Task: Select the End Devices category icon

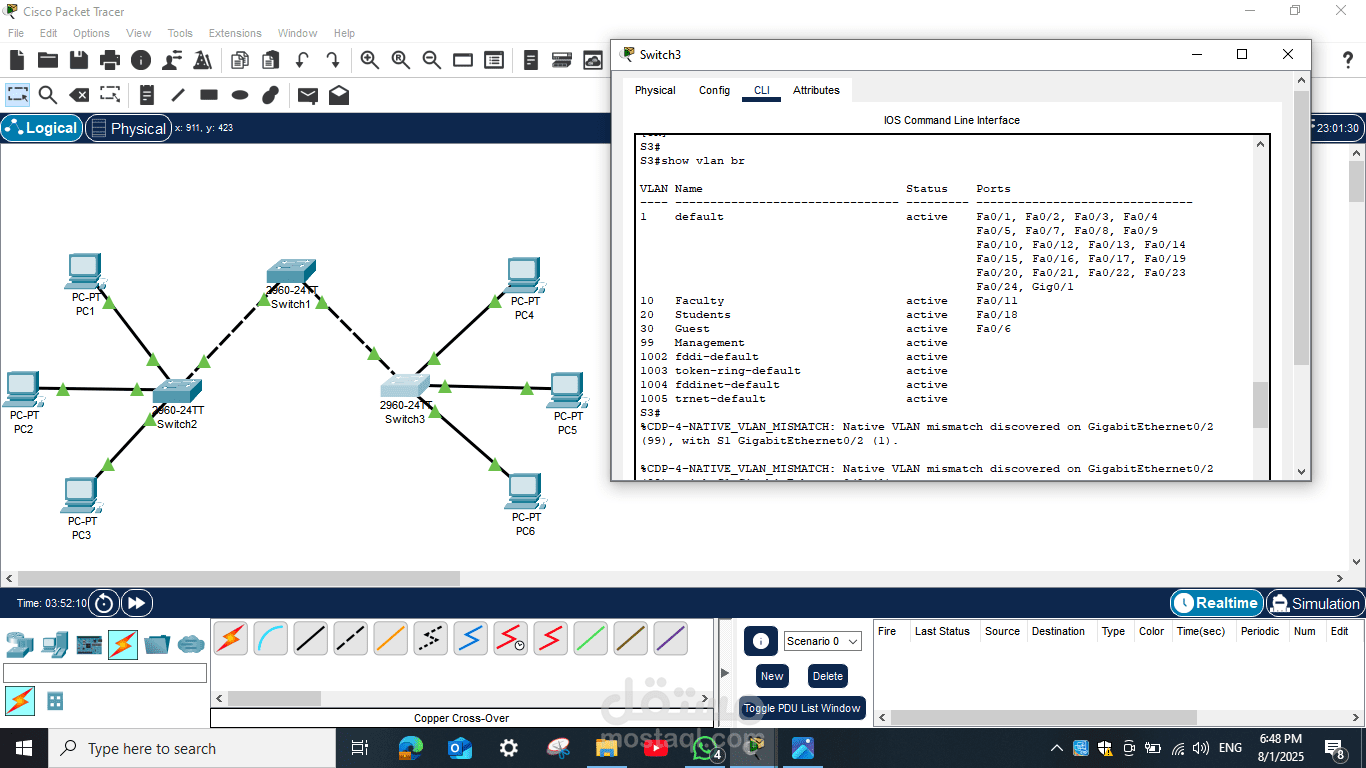Action: coord(55,644)
